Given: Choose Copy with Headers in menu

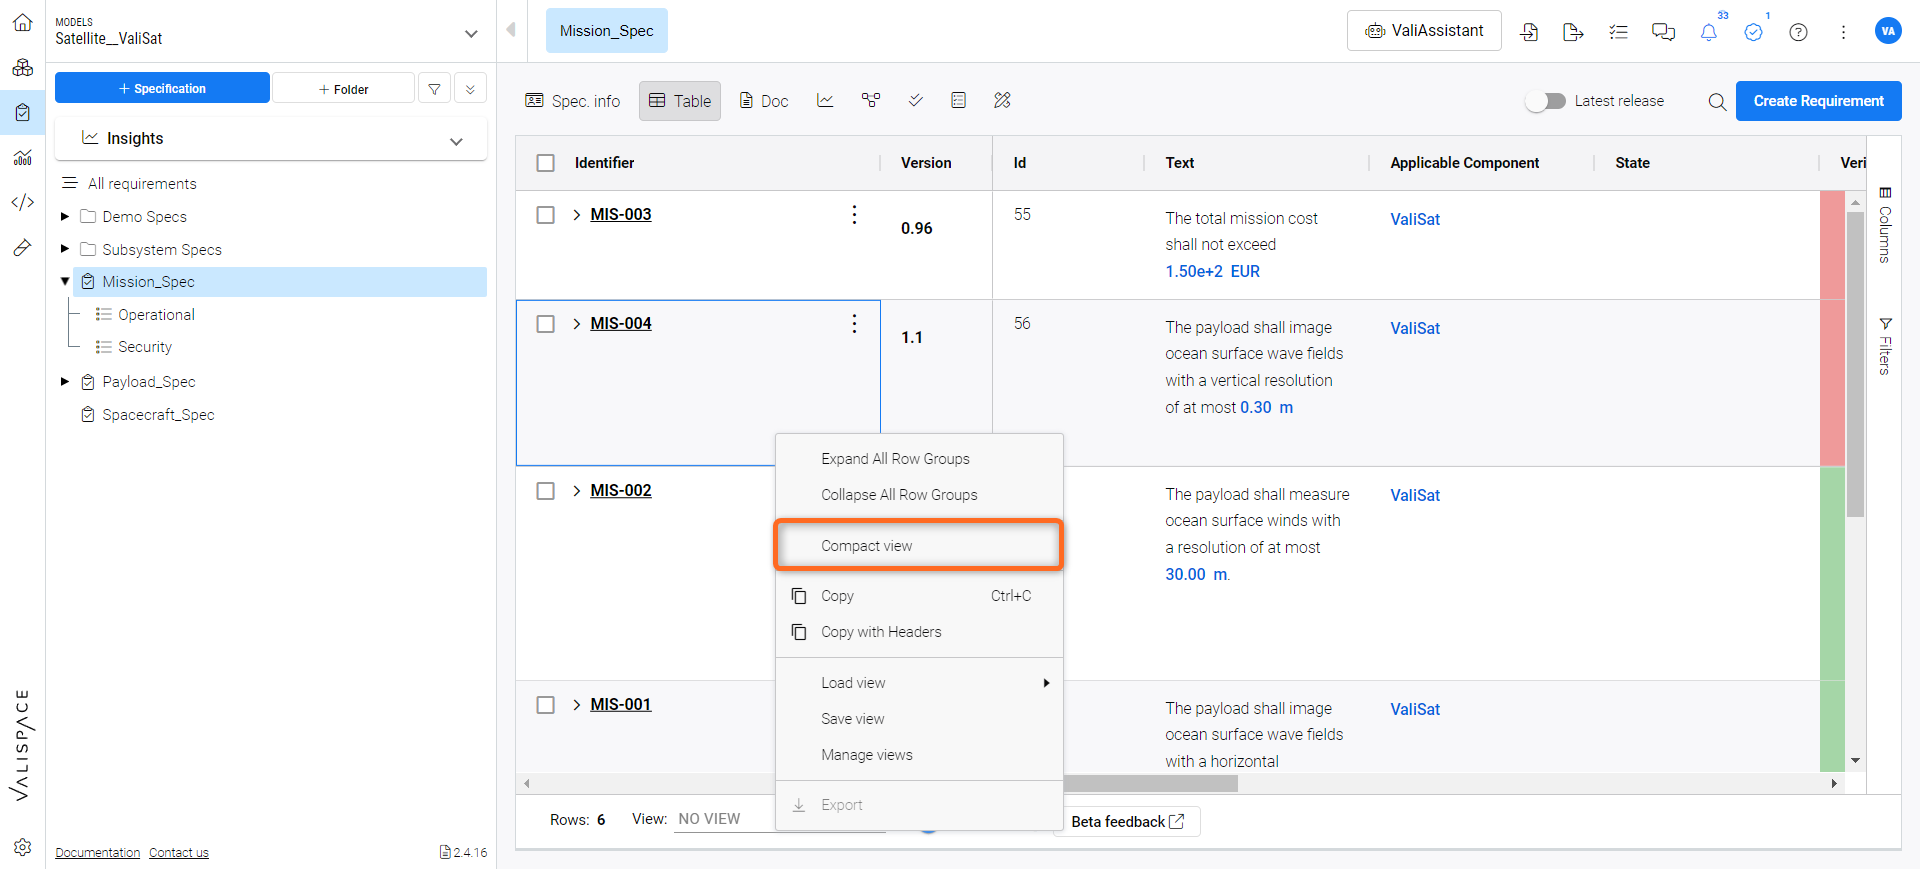Looking at the screenshot, I should coord(918,631).
